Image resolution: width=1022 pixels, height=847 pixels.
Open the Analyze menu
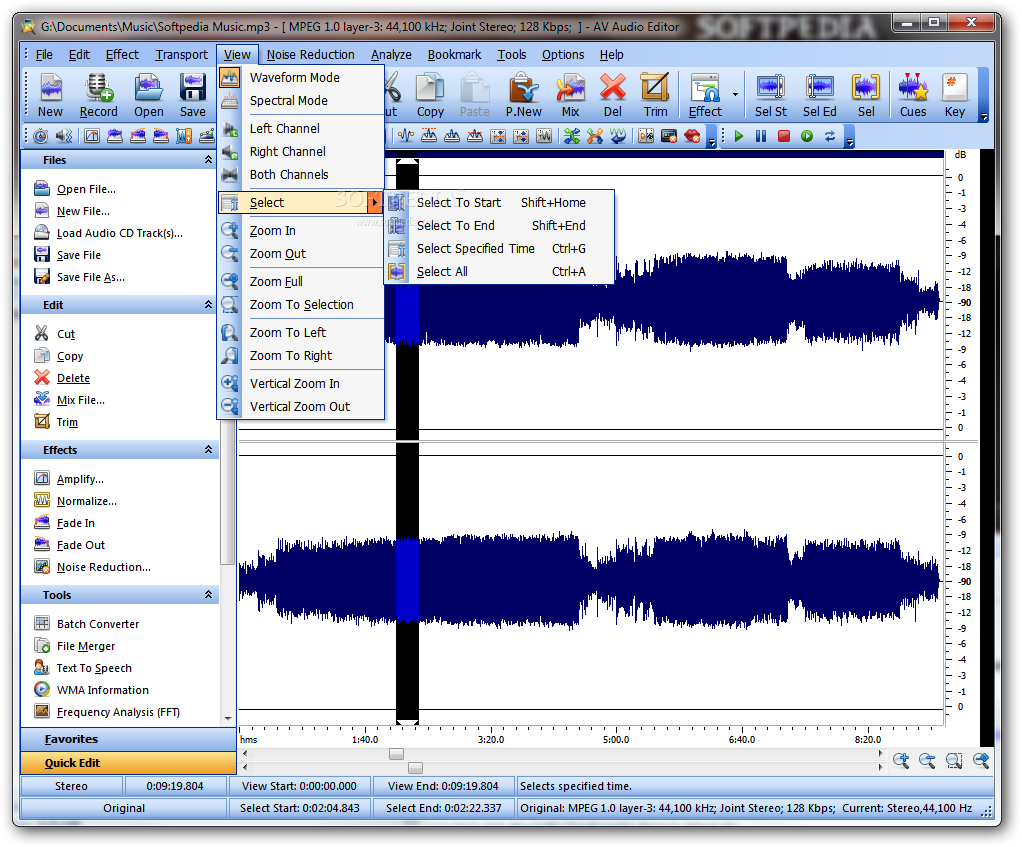[391, 55]
